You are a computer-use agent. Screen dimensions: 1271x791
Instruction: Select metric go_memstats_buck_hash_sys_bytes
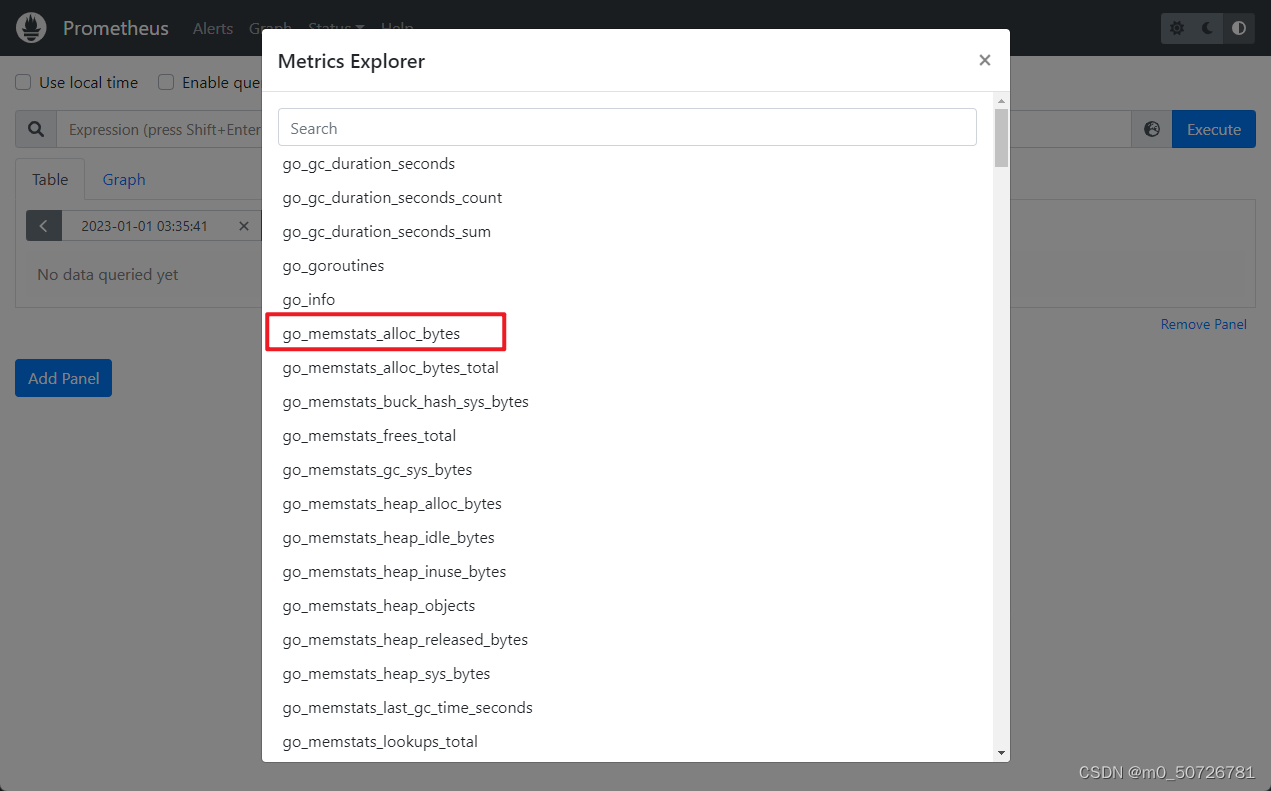tap(406, 401)
